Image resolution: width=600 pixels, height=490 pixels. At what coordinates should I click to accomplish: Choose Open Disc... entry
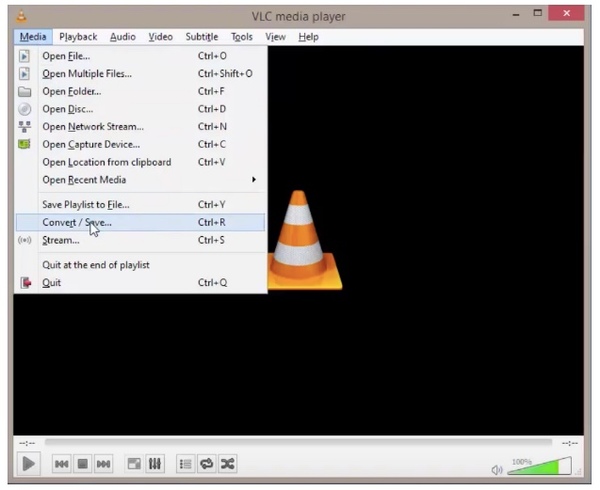[140, 109]
